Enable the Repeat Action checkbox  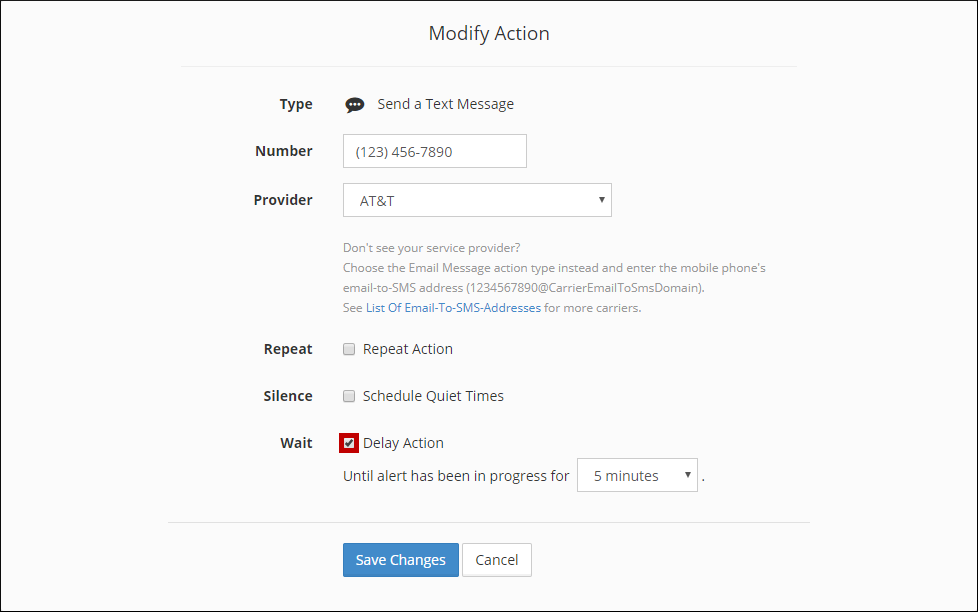point(349,350)
